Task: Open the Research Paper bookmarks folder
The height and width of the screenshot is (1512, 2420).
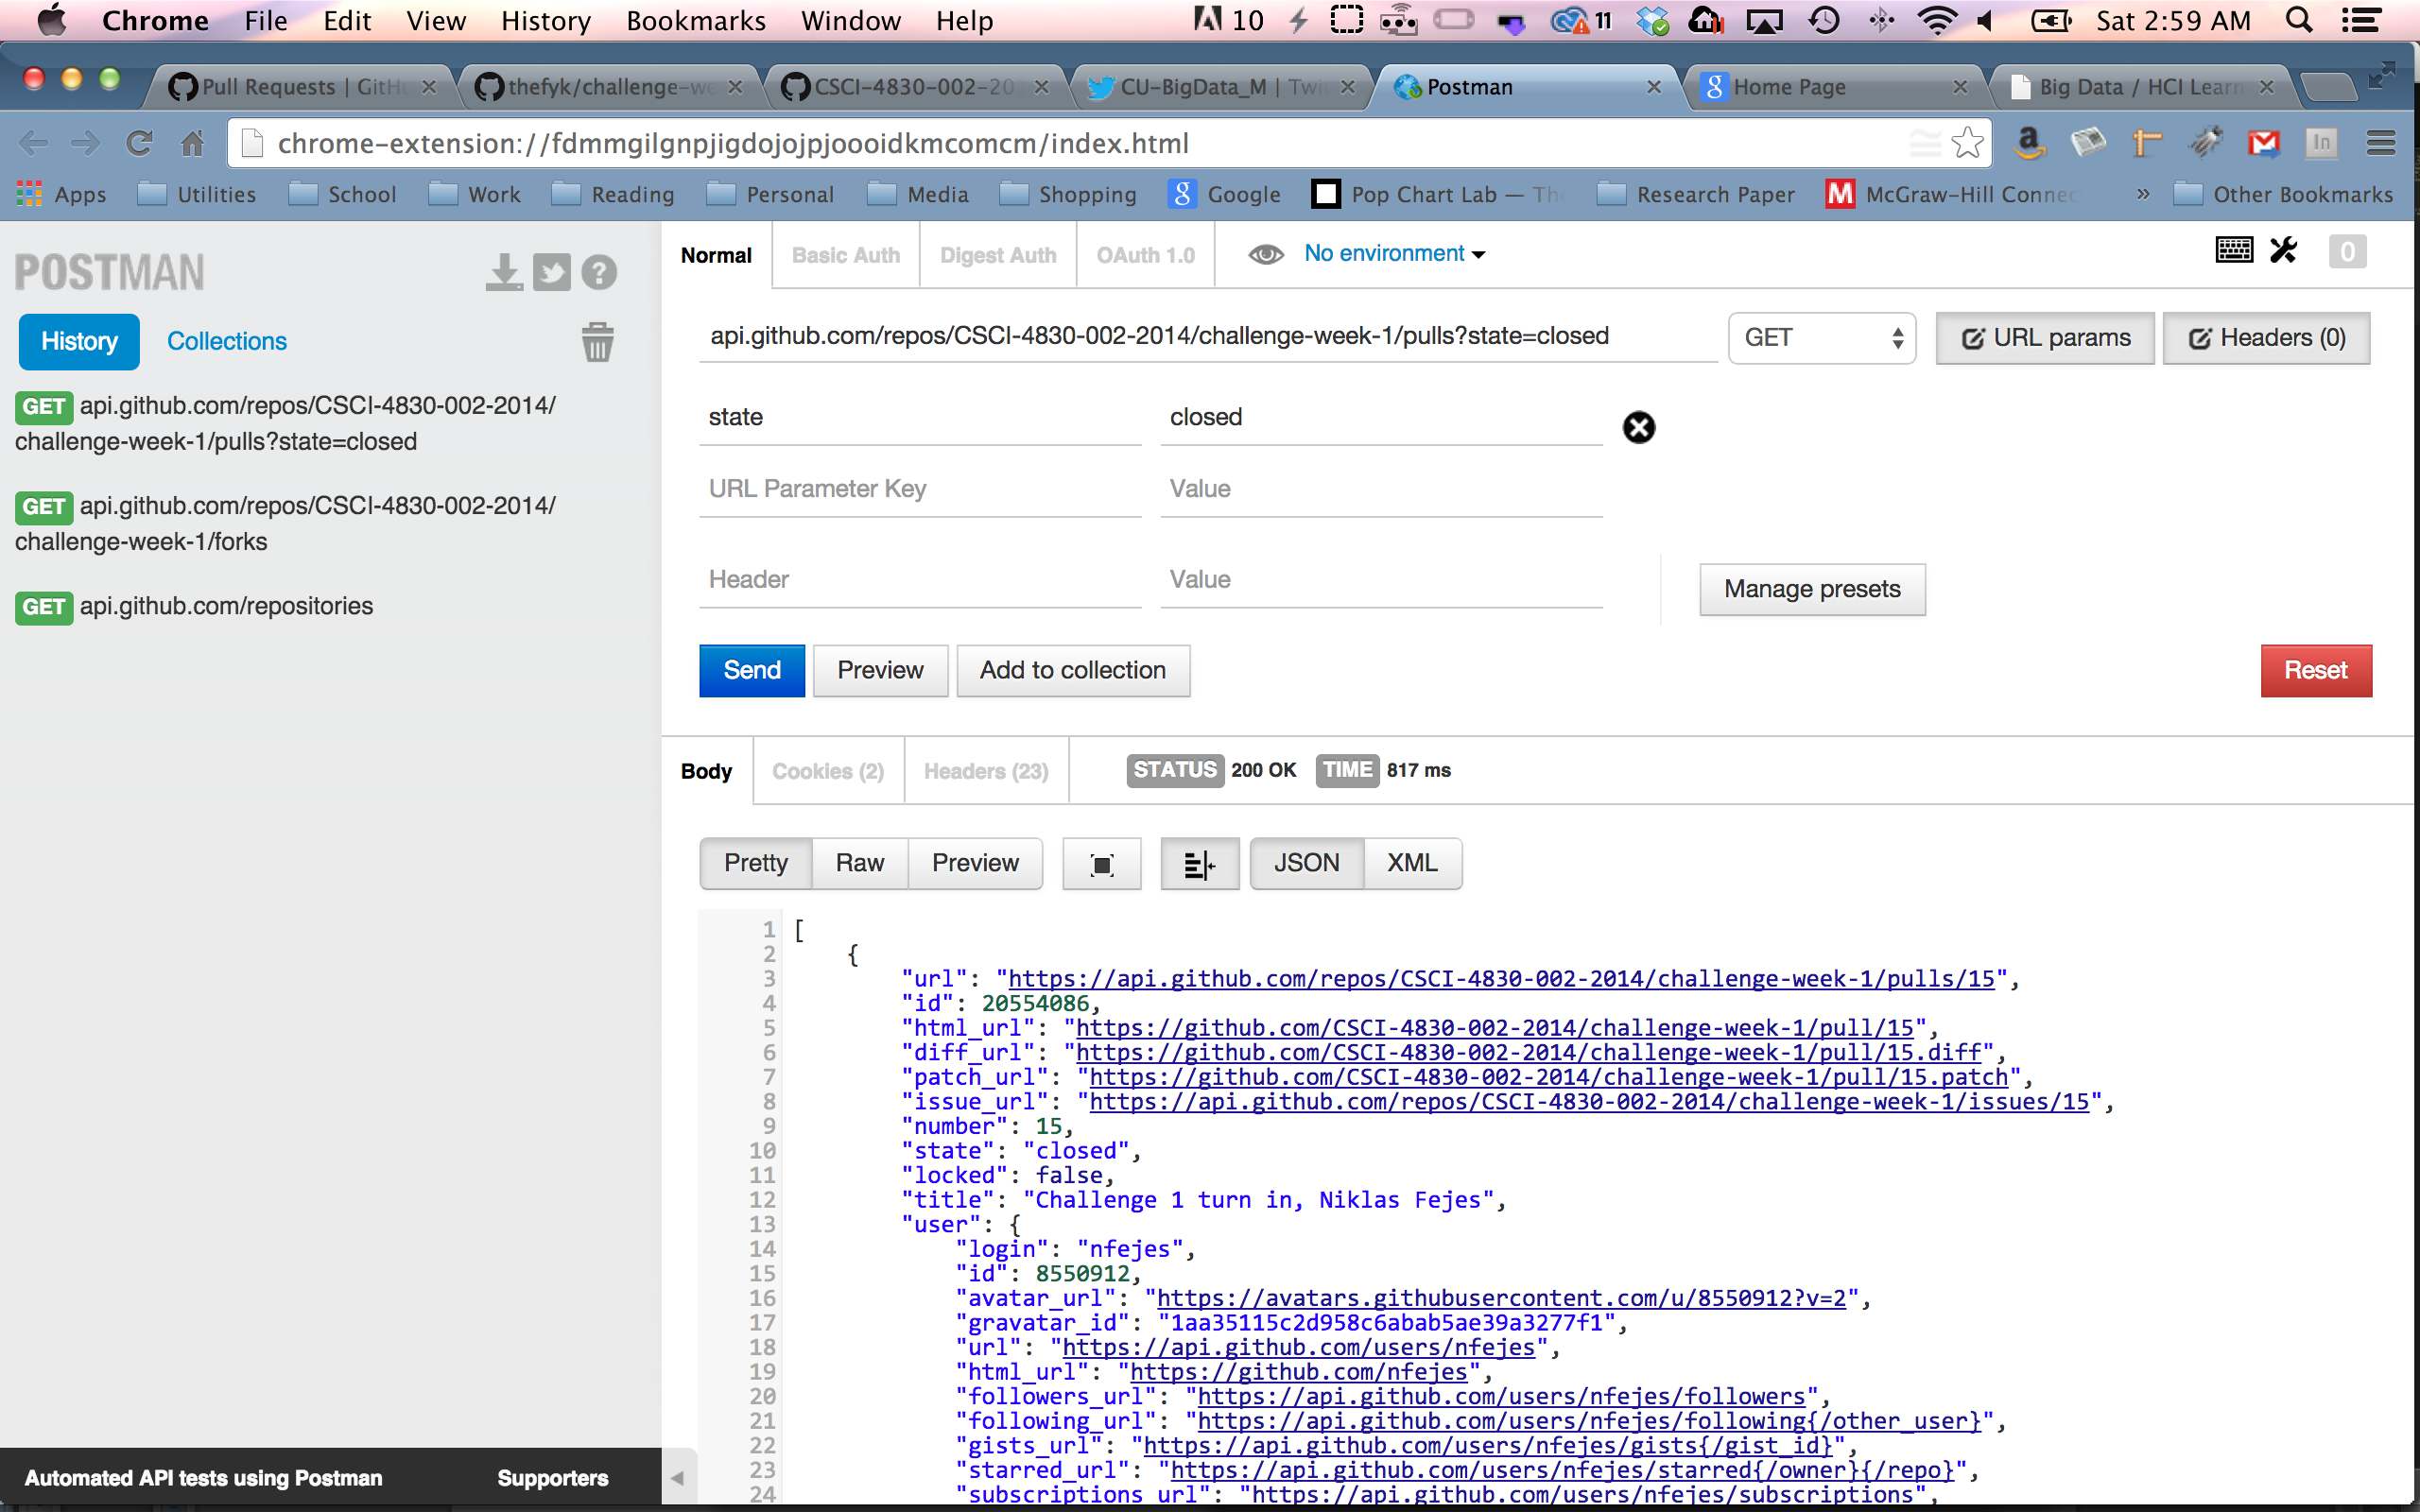Action: point(1696,195)
